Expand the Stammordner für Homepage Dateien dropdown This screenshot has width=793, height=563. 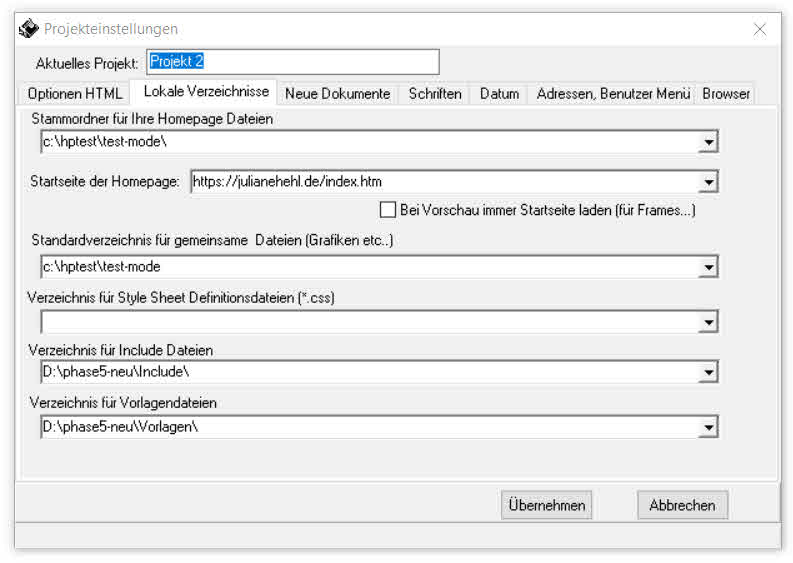pos(708,142)
